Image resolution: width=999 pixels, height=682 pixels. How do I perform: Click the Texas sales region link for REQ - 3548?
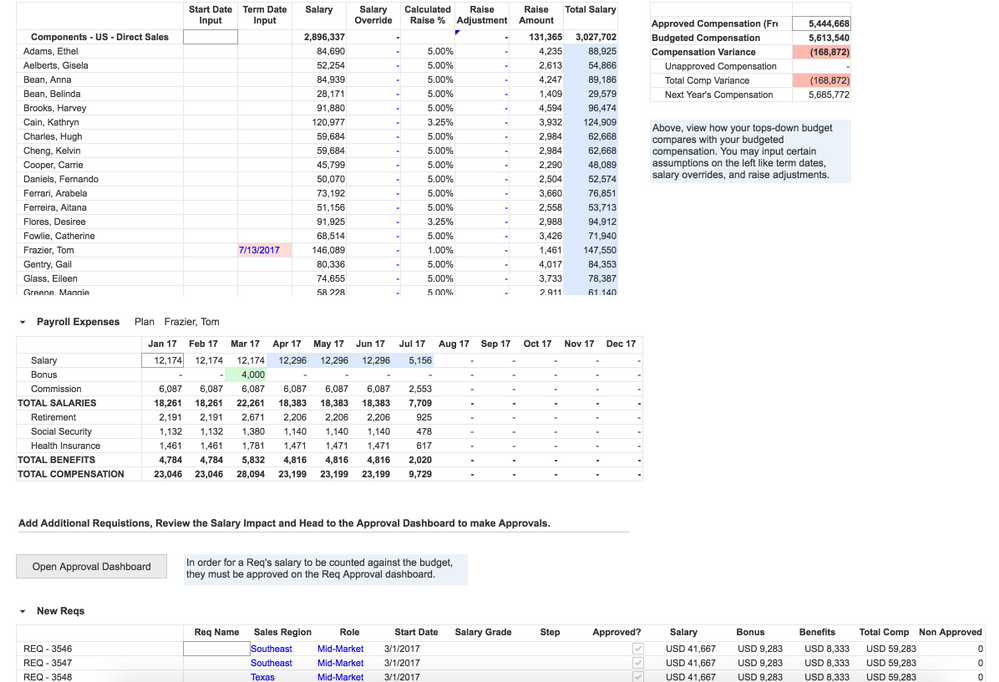pos(262,677)
